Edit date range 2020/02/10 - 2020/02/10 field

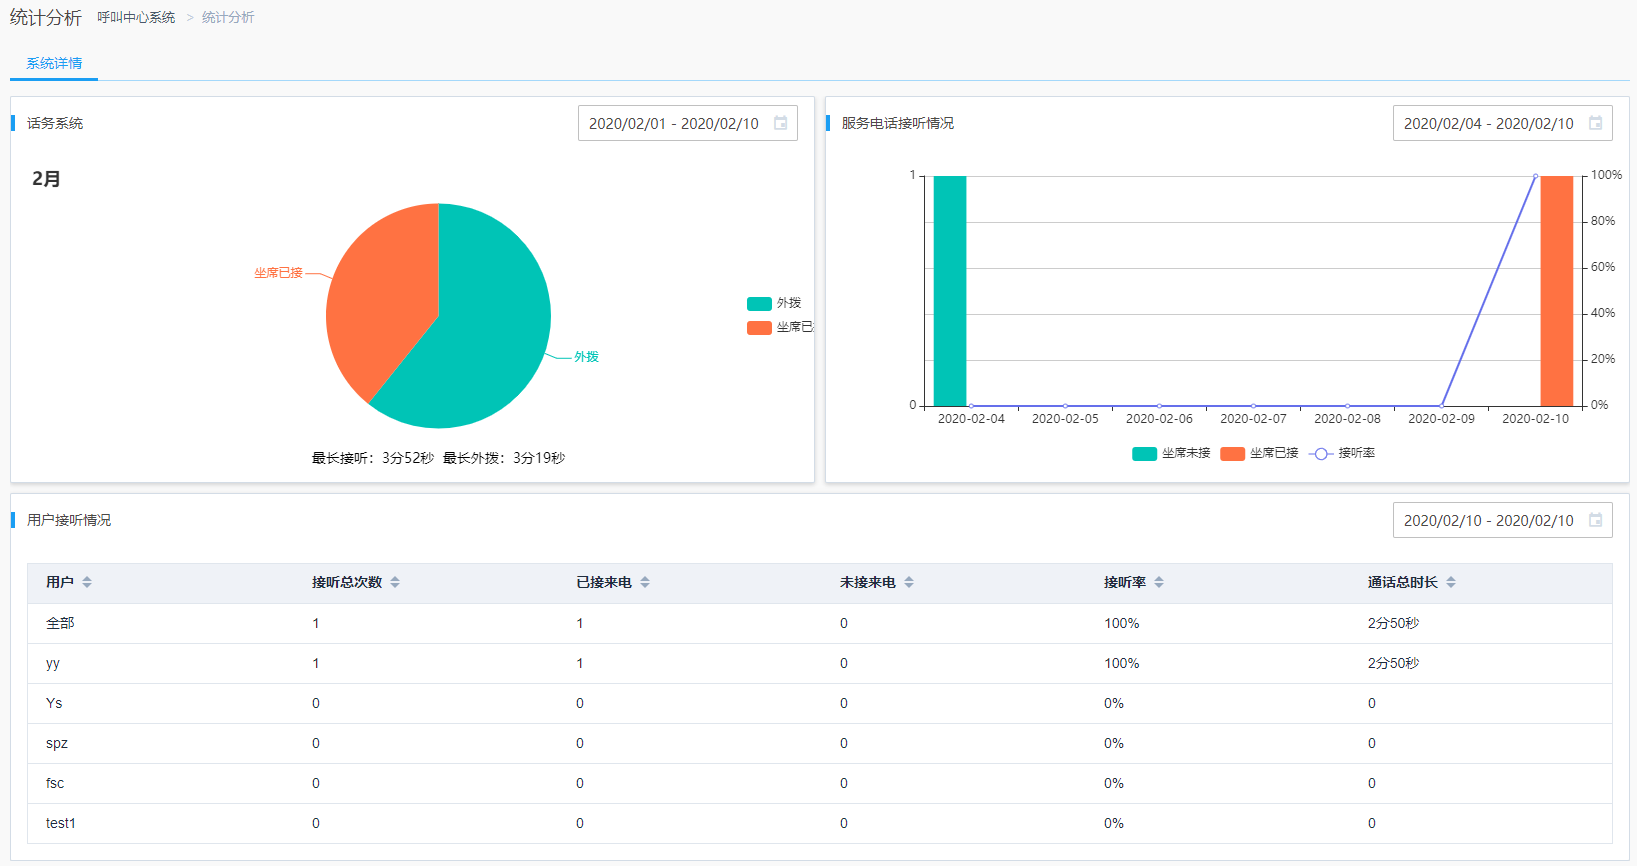[x=1503, y=520]
